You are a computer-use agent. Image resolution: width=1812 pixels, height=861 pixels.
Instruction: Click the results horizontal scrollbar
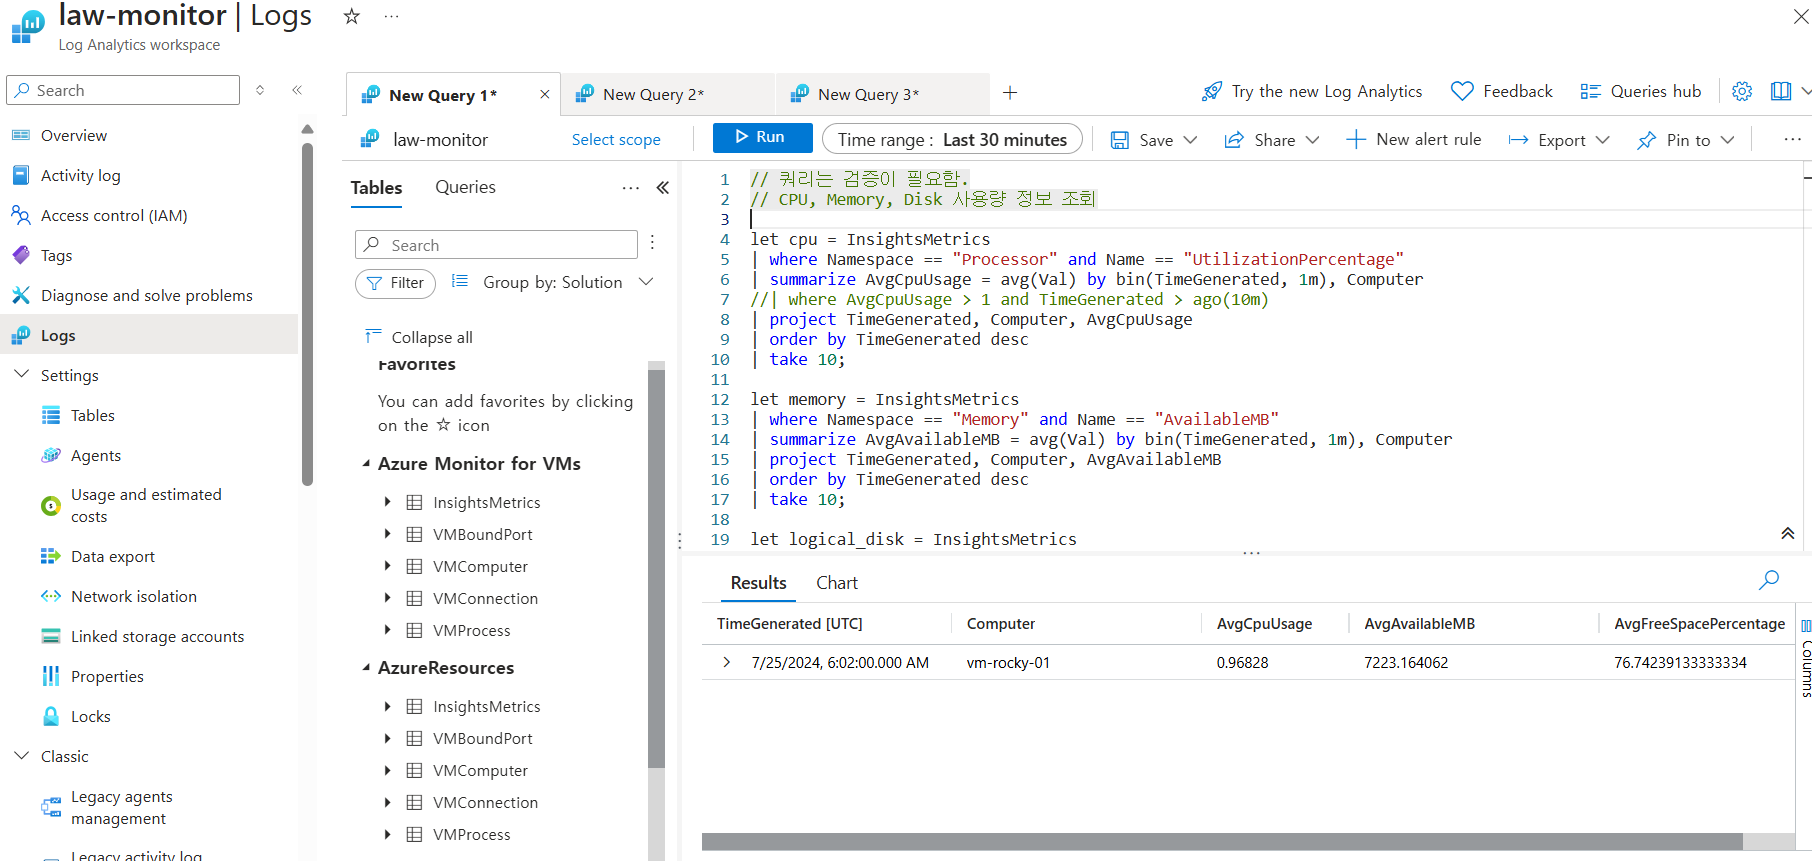point(1222,842)
